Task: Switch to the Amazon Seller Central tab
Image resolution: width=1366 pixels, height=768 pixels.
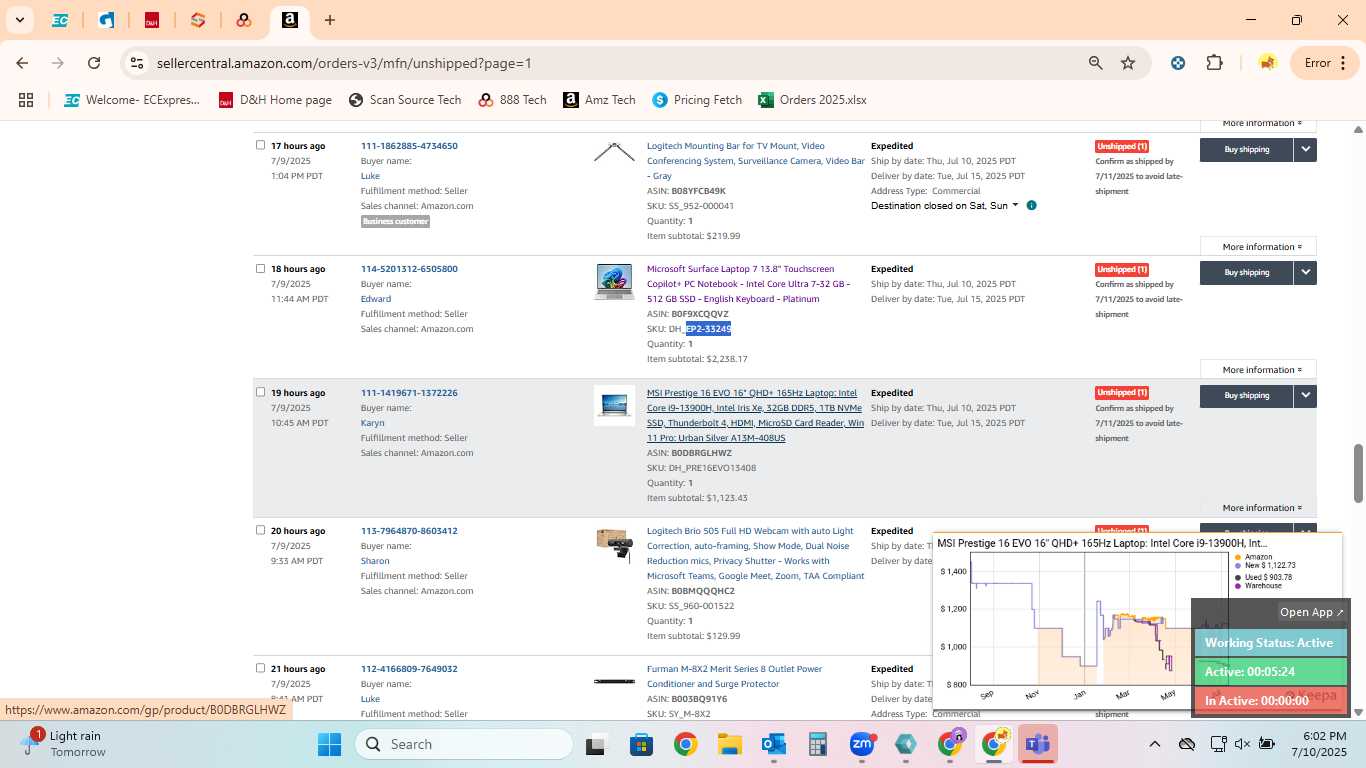Action: coord(289,20)
